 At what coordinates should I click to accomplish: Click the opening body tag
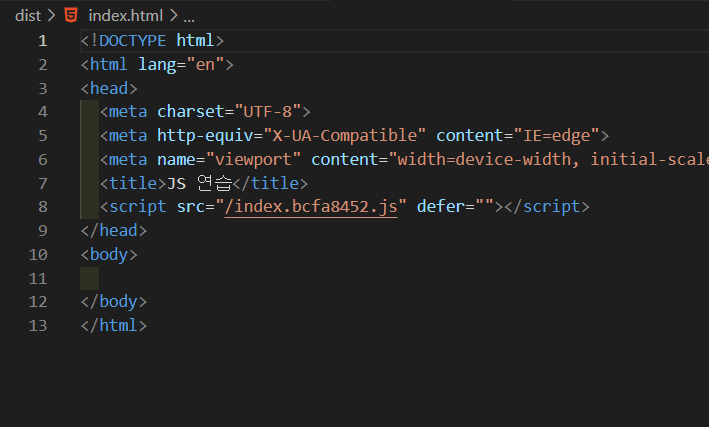tap(109, 255)
